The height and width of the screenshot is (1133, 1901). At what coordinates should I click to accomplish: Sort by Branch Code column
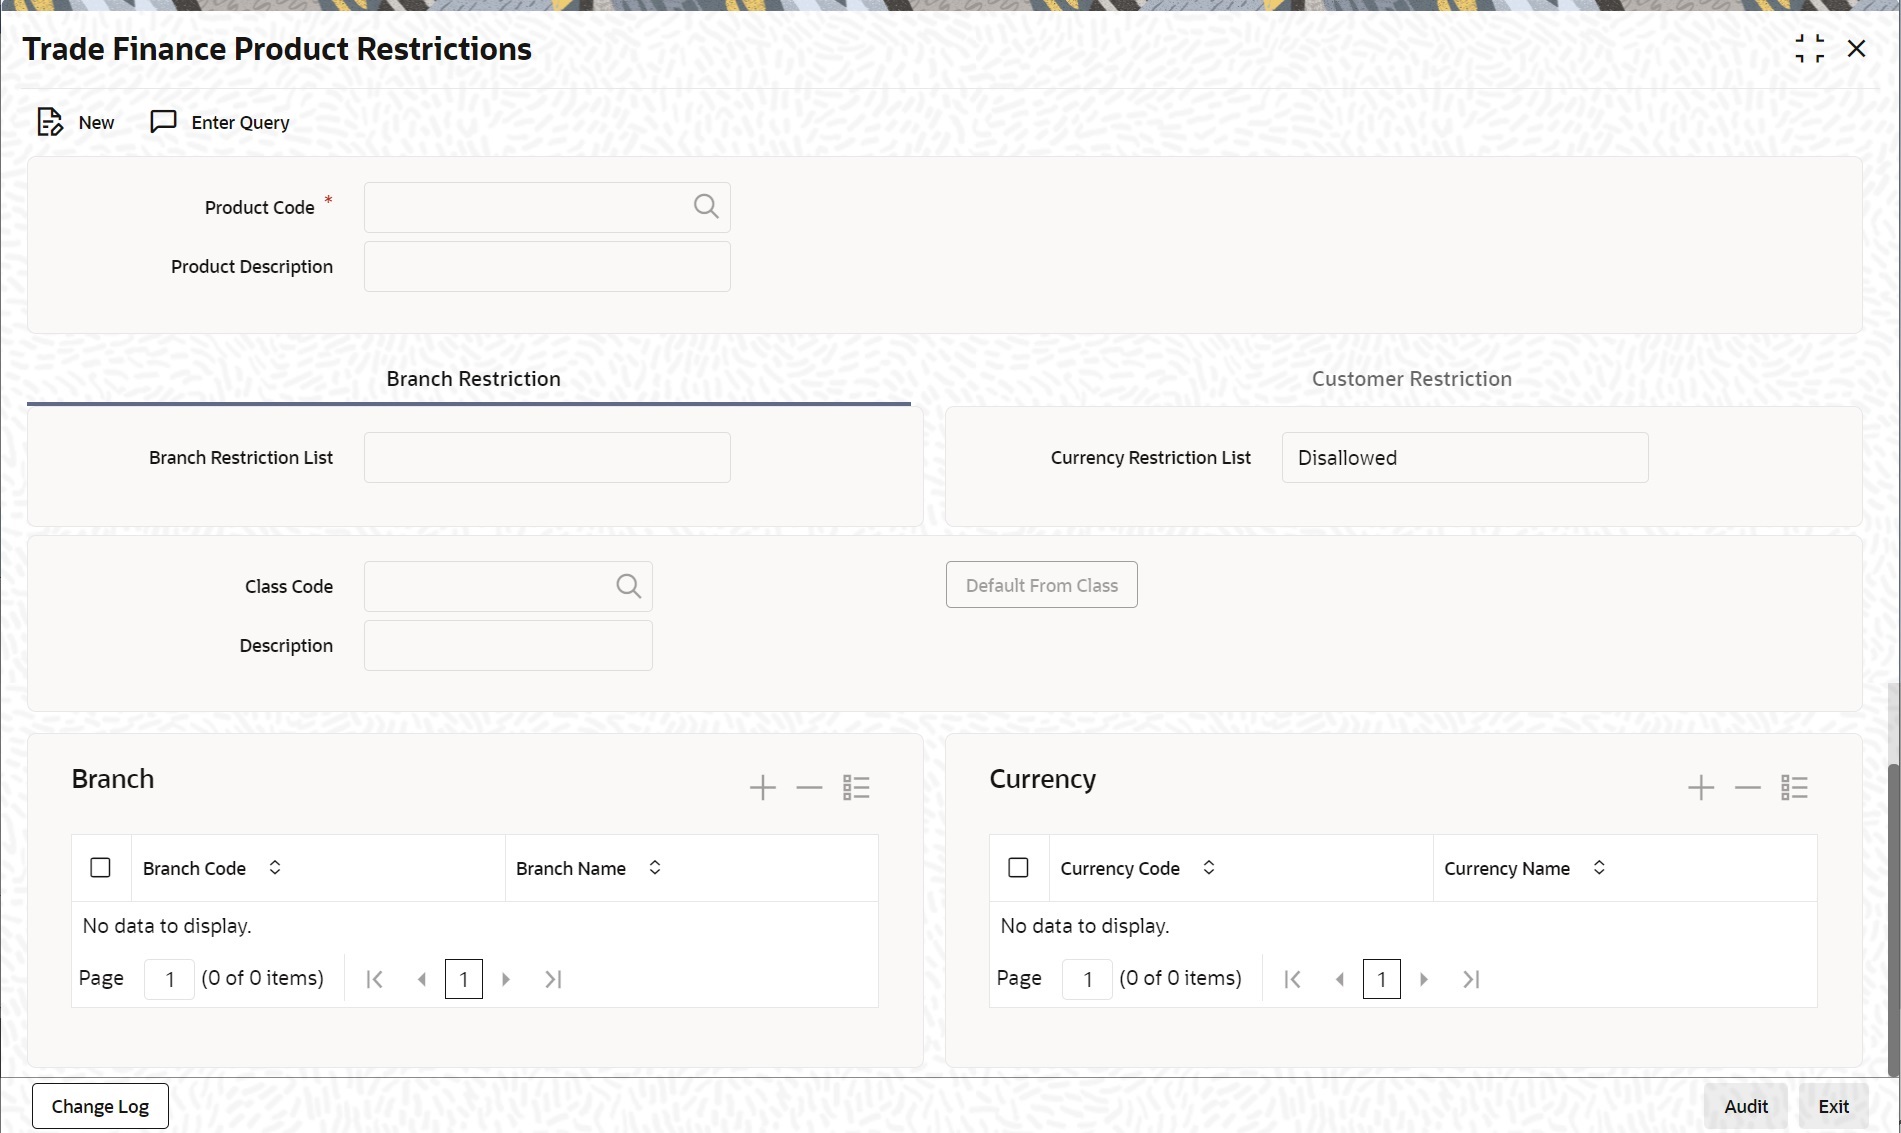(x=275, y=868)
